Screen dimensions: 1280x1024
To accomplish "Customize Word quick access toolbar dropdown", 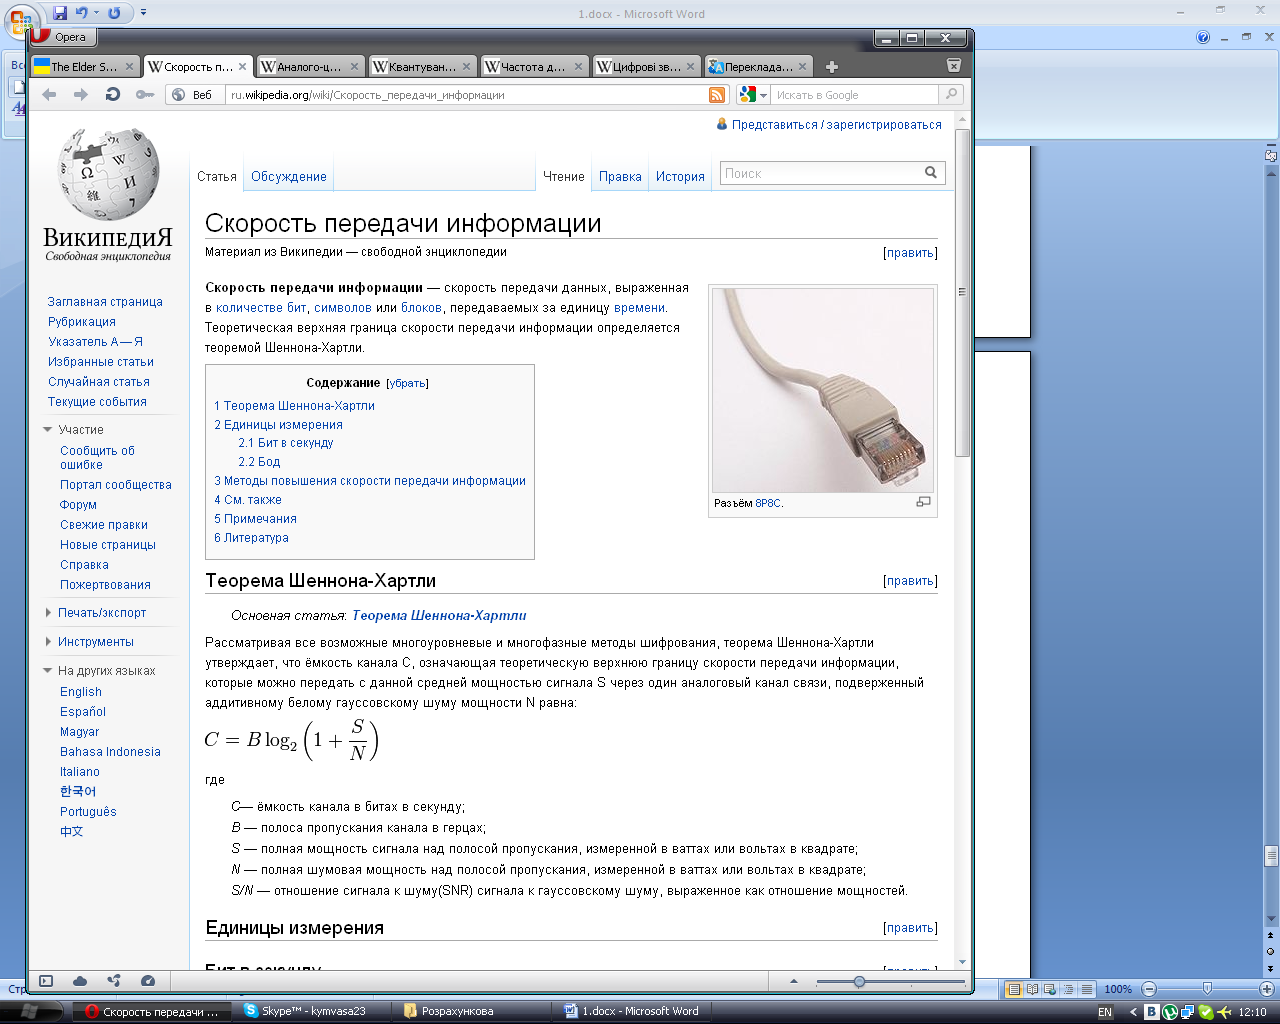I will coord(143,13).
